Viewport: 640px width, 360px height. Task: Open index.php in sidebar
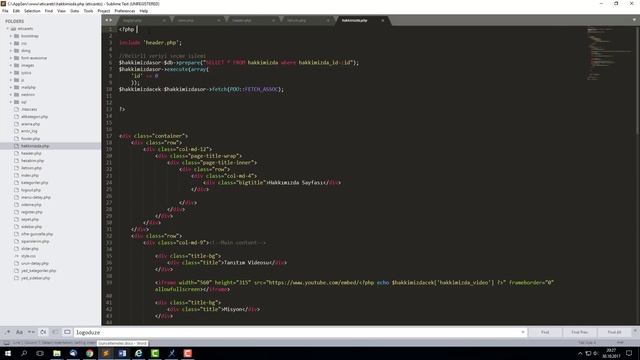tap(30, 175)
